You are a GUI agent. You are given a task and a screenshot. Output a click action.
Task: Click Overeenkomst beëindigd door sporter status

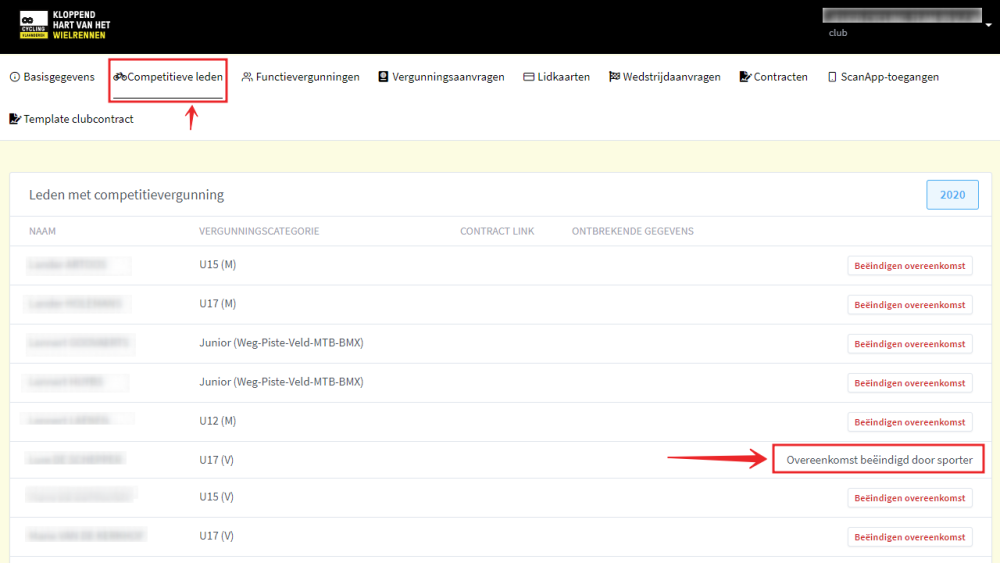click(x=879, y=460)
